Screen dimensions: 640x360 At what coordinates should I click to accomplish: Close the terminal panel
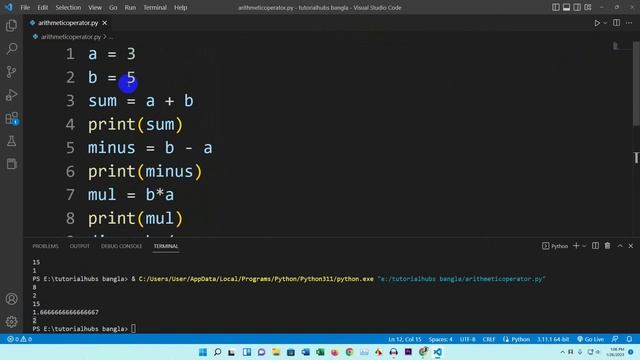click(x=631, y=246)
